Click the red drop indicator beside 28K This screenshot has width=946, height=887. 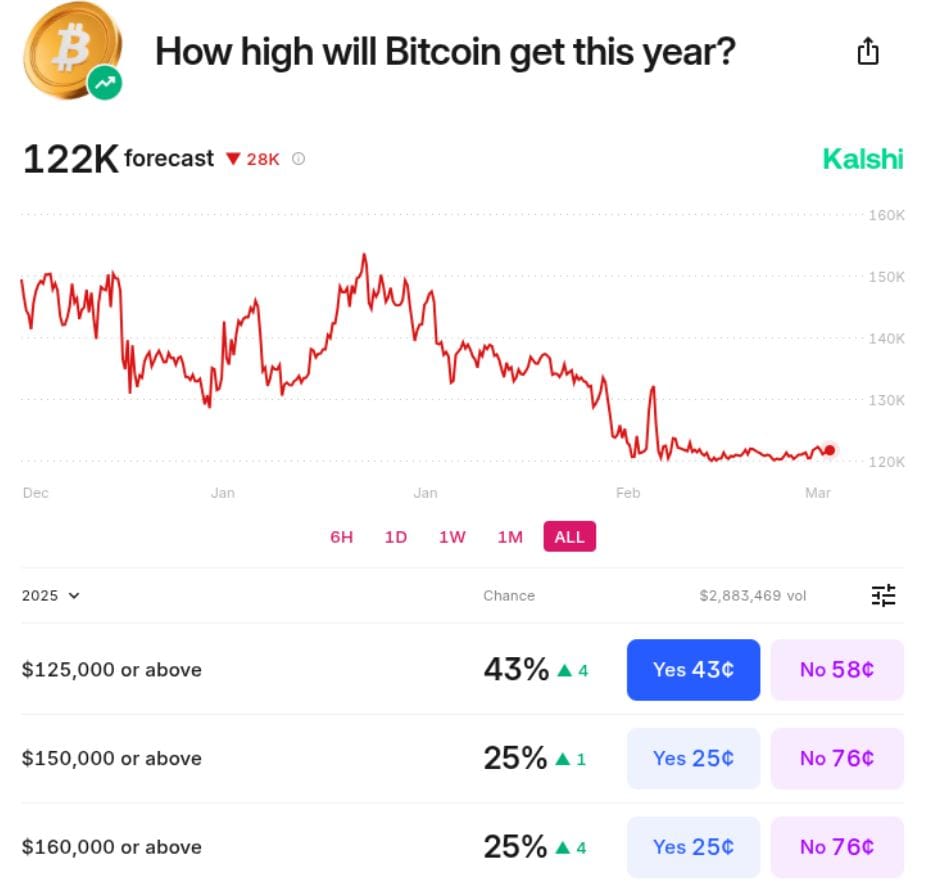pos(233,158)
